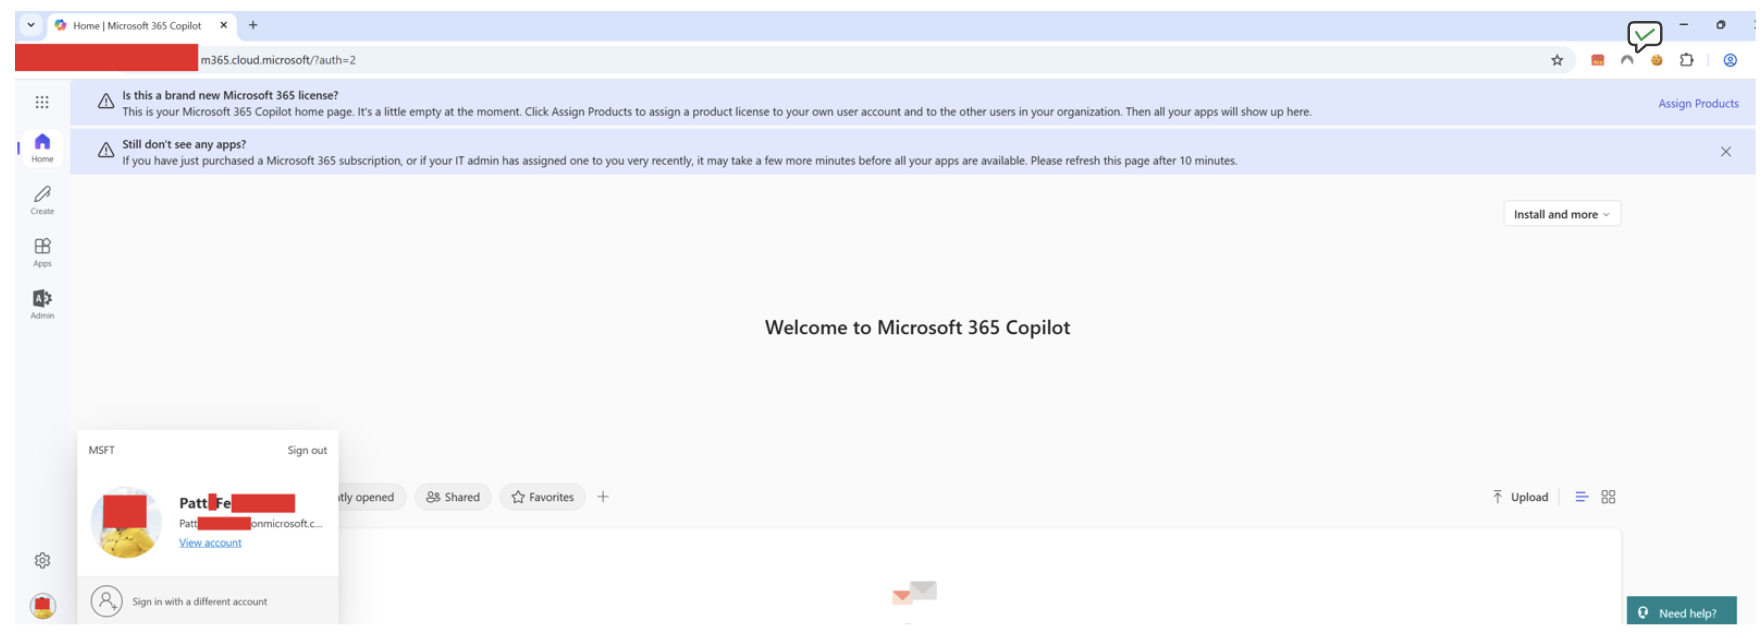Viewport: 1764px width, 638px height.
Task: Switch to grid view layout
Action: [1608, 497]
